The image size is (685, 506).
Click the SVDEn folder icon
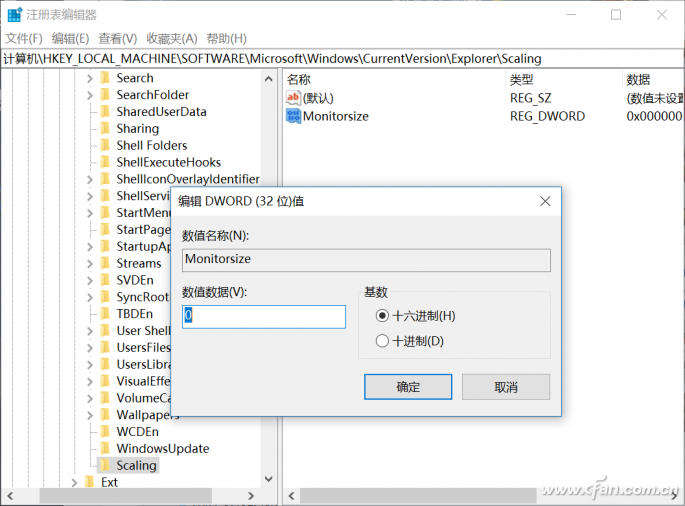105,280
